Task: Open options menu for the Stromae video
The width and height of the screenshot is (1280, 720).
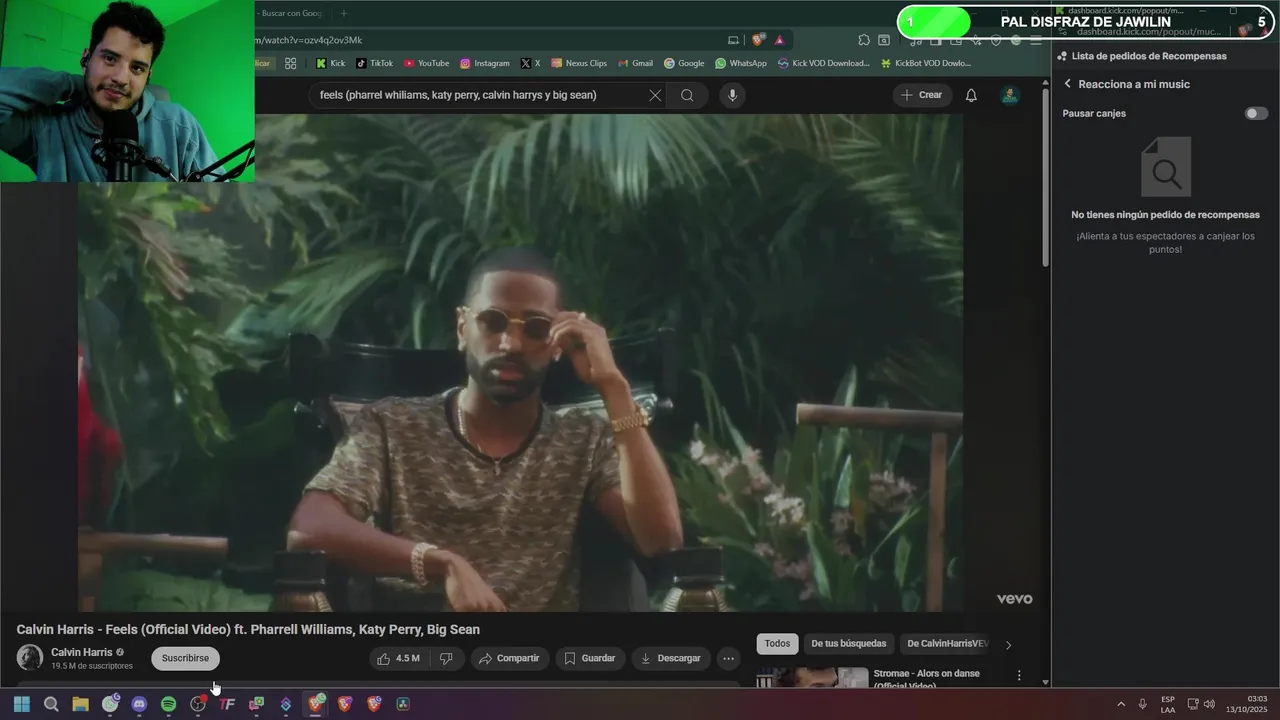Action: click(1019, 676)
